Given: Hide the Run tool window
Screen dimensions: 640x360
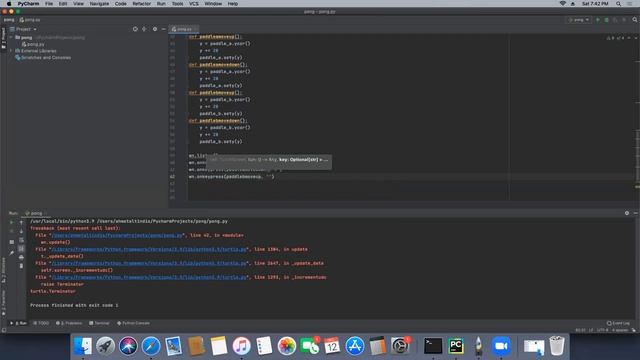Looking at the screenshot, I should click(x=636, y=213).
